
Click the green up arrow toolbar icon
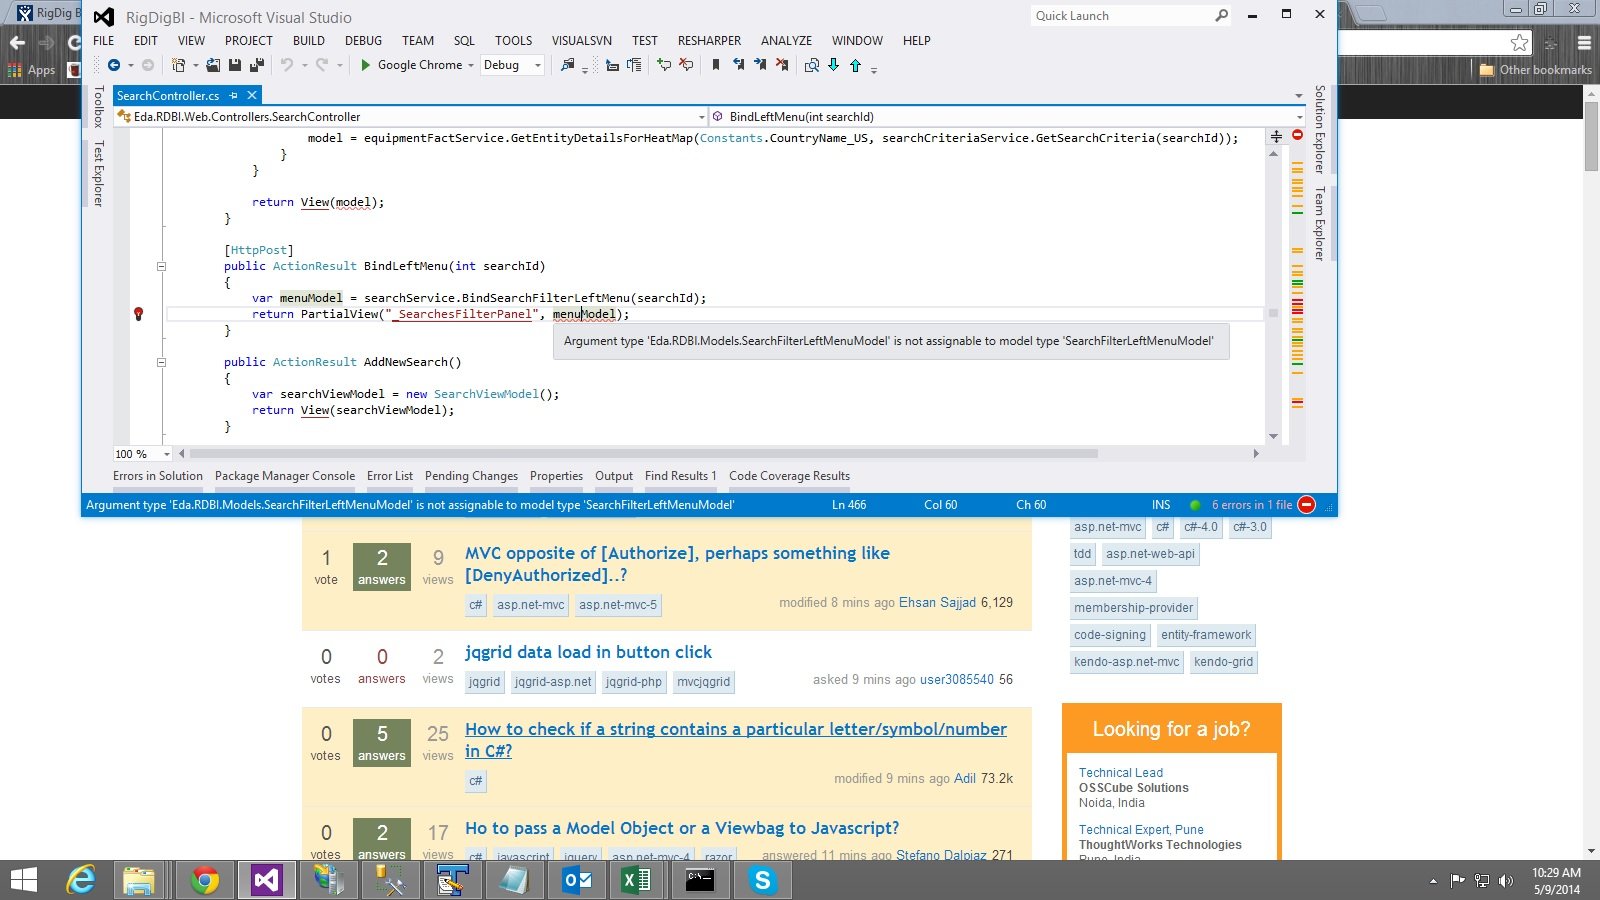pos(855,66)
